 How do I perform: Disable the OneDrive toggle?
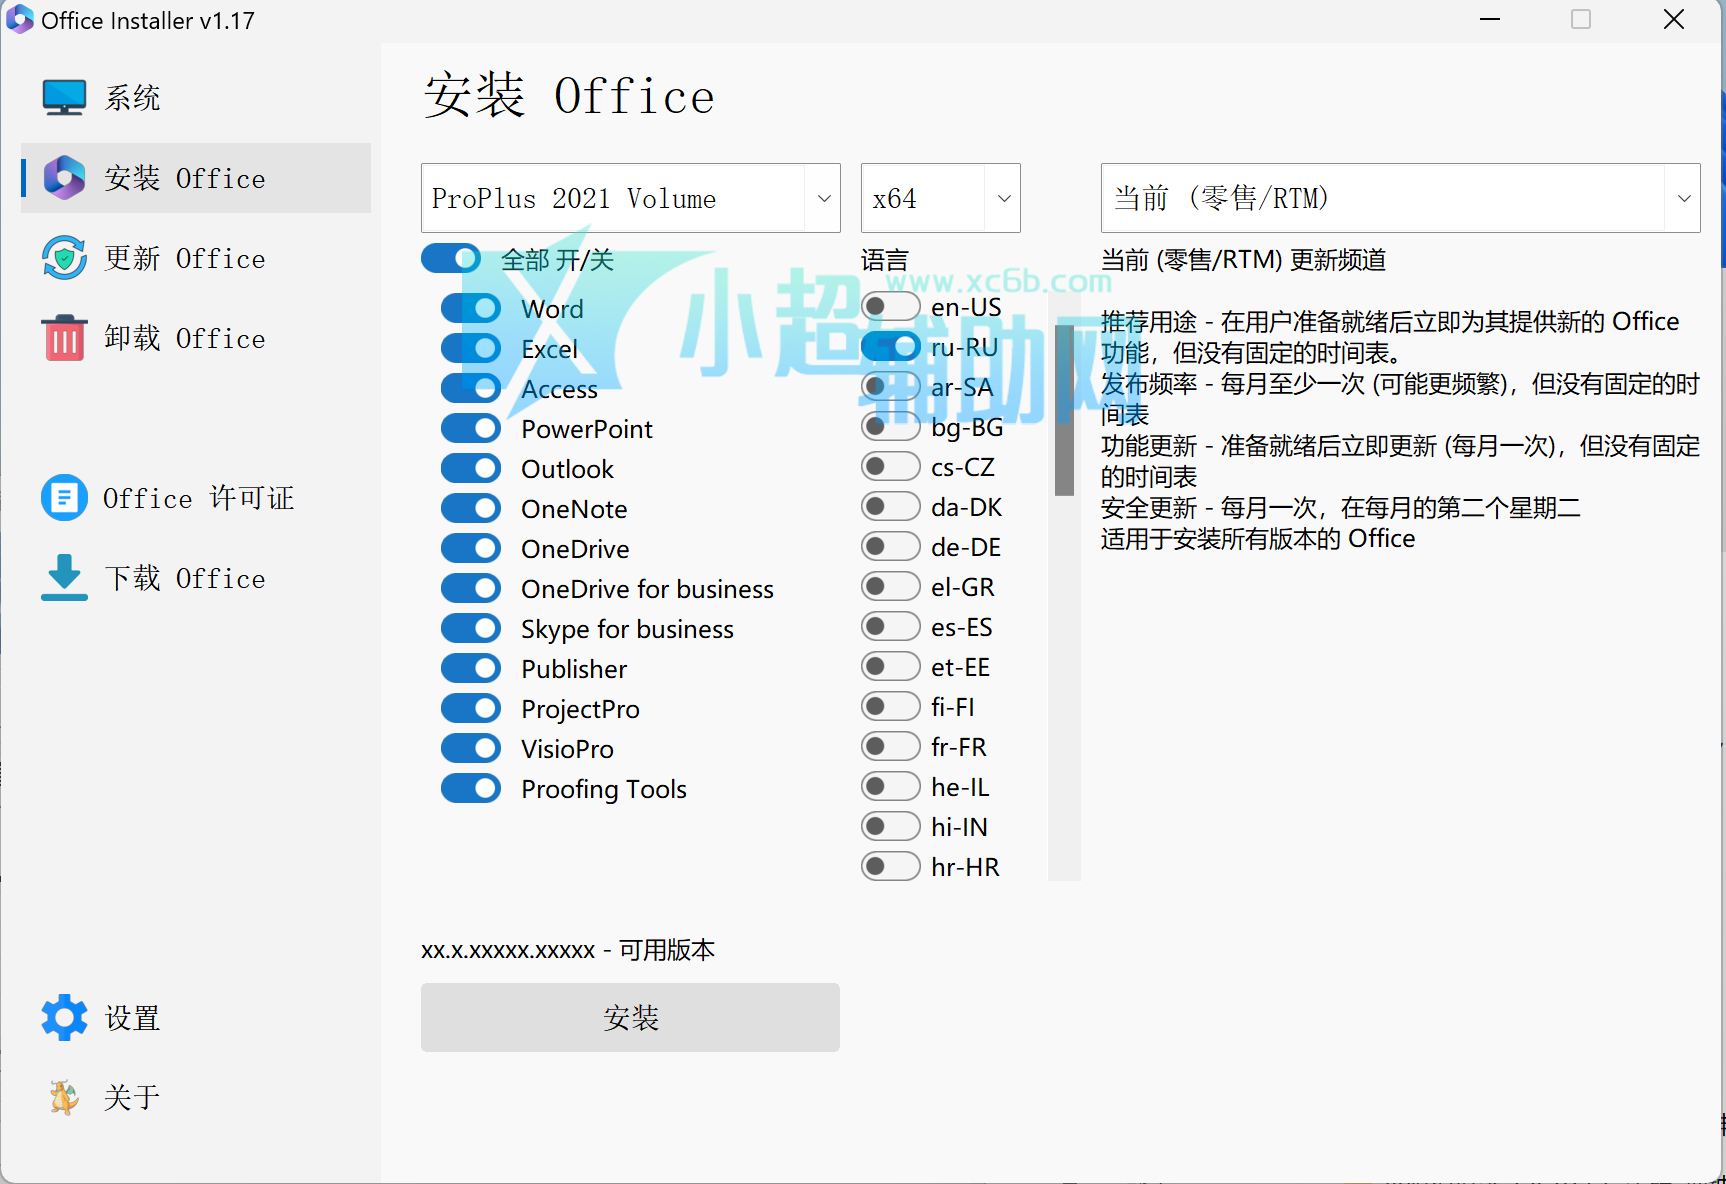[x=471, y=548]
